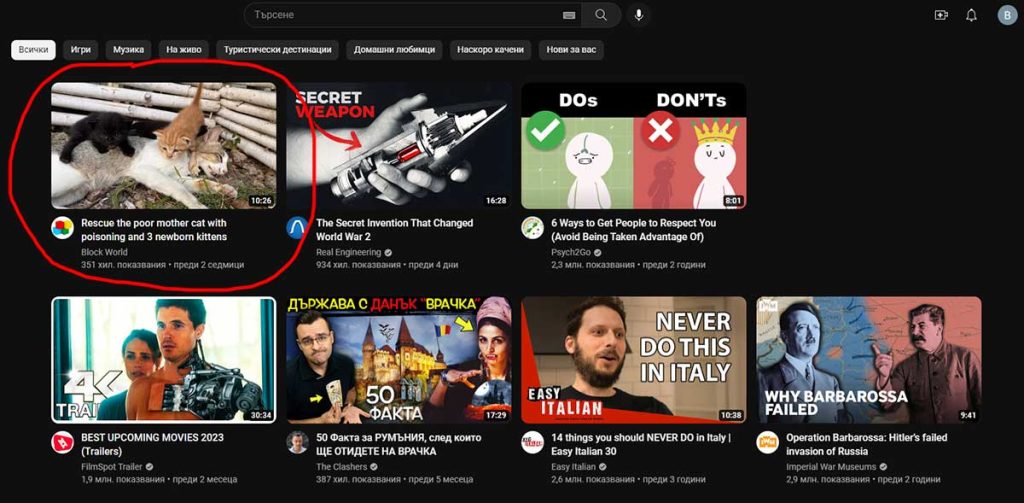Start voice search with microphone icon
This screenshot has width=1024, height=503.
pos(639,15)
